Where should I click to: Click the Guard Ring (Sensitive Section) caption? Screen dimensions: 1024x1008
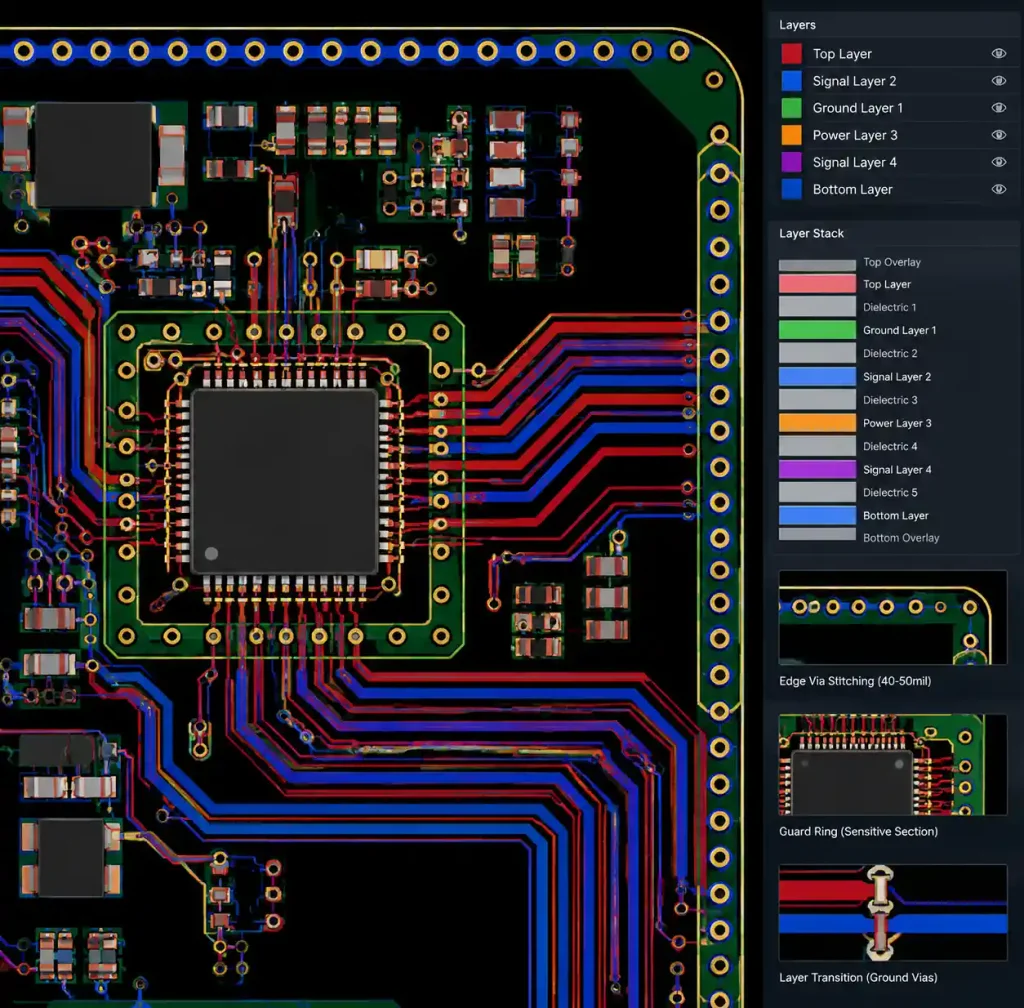[x=858, y=831]
